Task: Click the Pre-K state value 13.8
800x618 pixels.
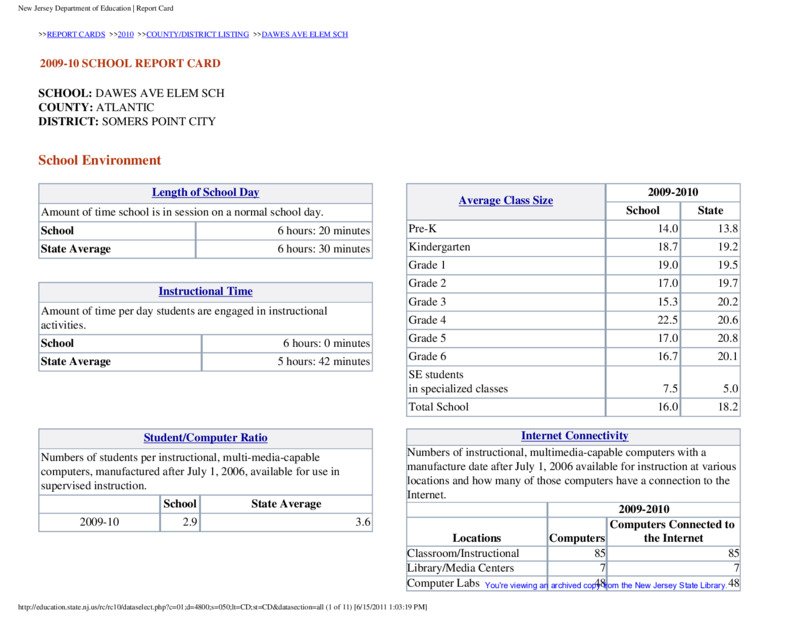Action: pyautogui.click(x=728, y=229)
